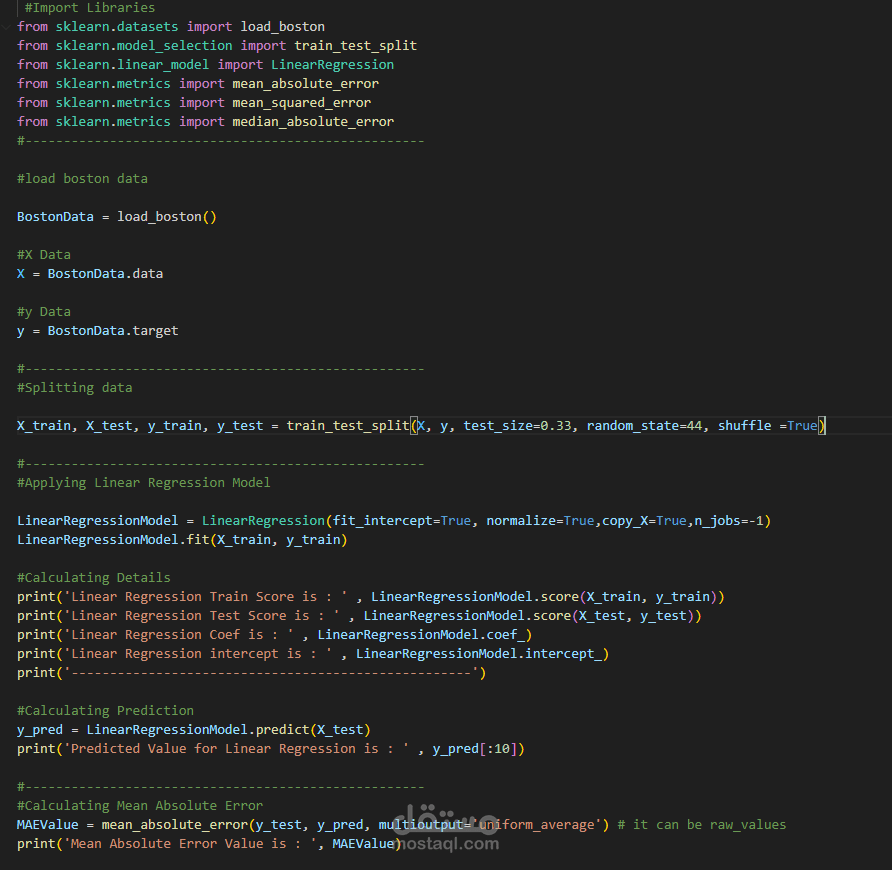Click 'score(X_test, y_test)' call
This screenshot has width=892, height=870.
pos(613,616)
